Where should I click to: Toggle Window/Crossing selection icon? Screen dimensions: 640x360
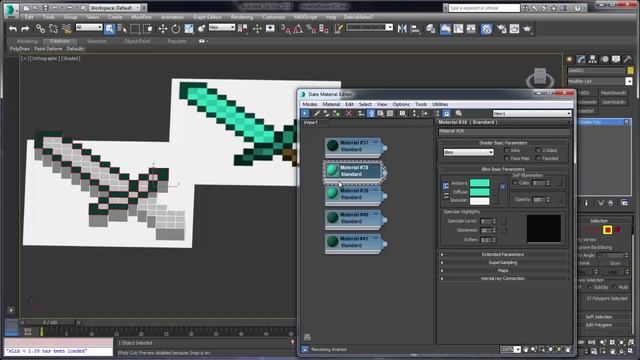[148, 29]
